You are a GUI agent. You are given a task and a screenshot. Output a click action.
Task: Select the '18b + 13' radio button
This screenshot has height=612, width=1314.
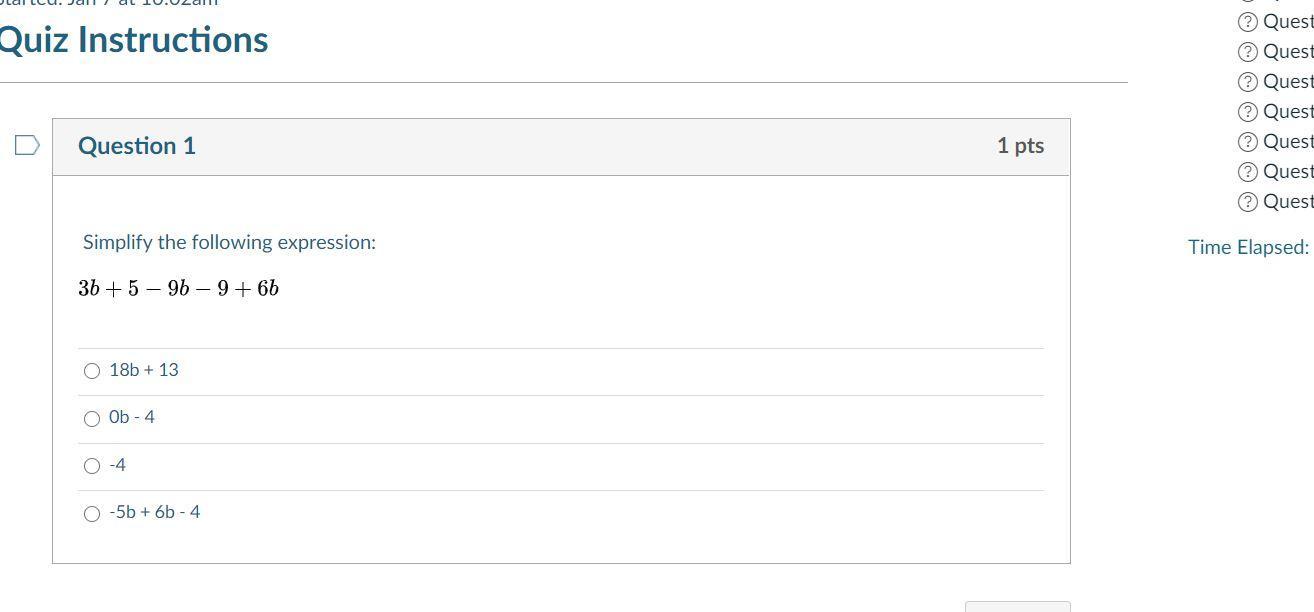(x=92, y=371)
